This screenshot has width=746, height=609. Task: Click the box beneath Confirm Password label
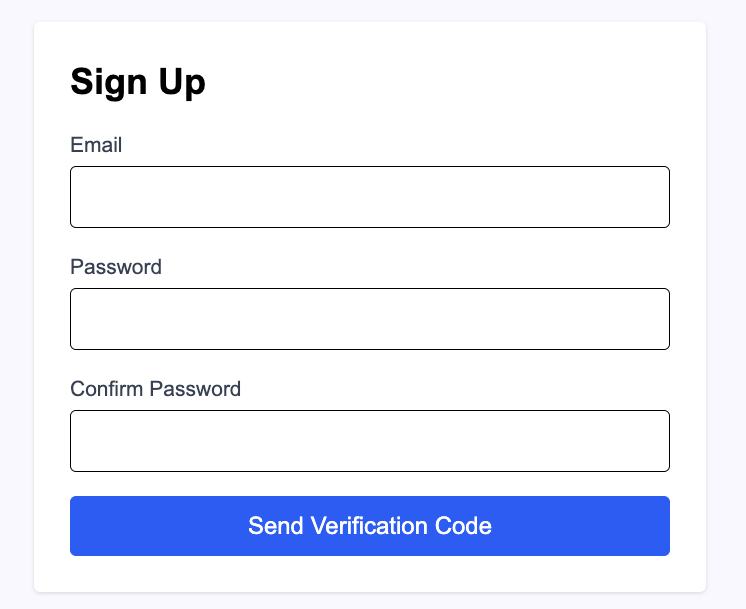click(369, 441)
